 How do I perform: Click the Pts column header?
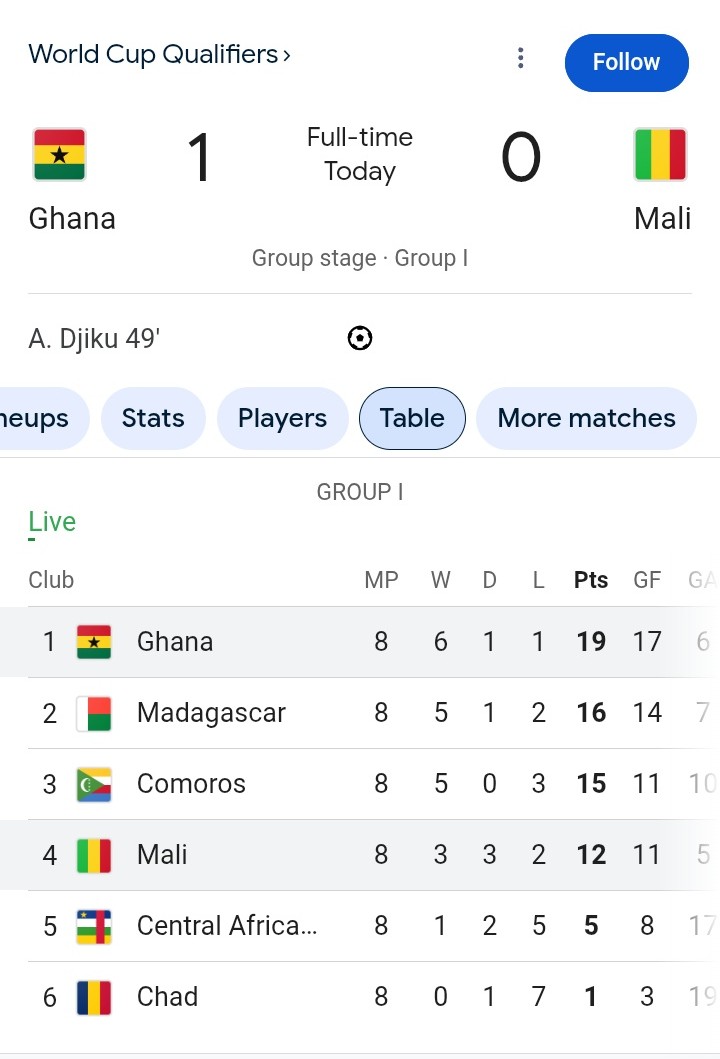[591, 580]
